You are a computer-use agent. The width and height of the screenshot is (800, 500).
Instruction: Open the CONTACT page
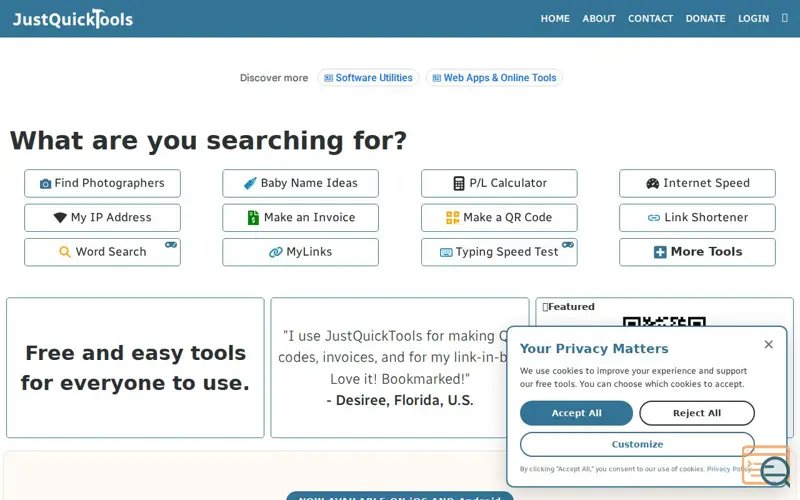pyautogui.click(x=651, y=18)
